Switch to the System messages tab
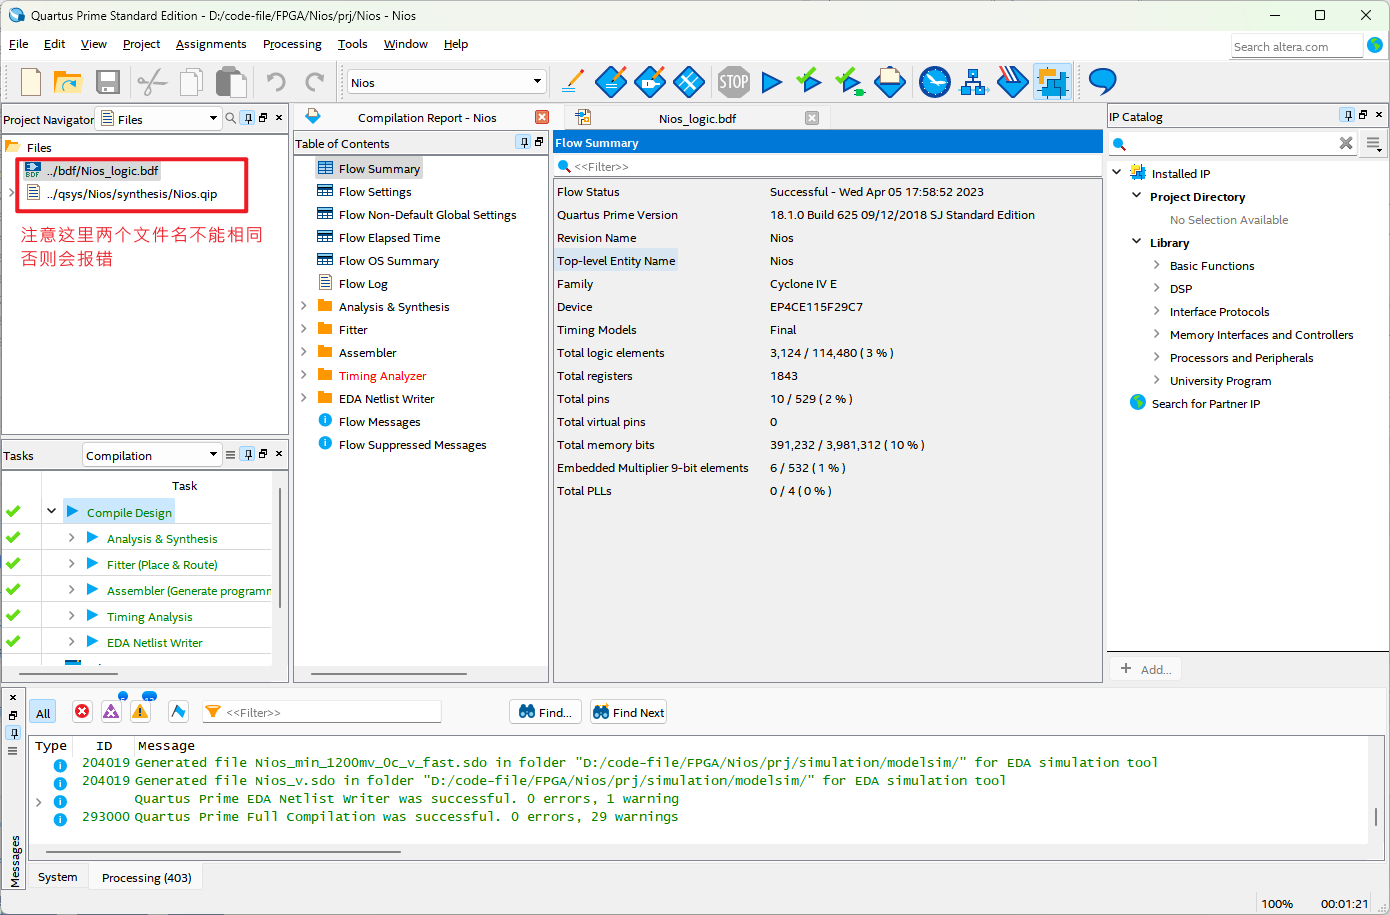1390x915 pixels. (58, 877)
